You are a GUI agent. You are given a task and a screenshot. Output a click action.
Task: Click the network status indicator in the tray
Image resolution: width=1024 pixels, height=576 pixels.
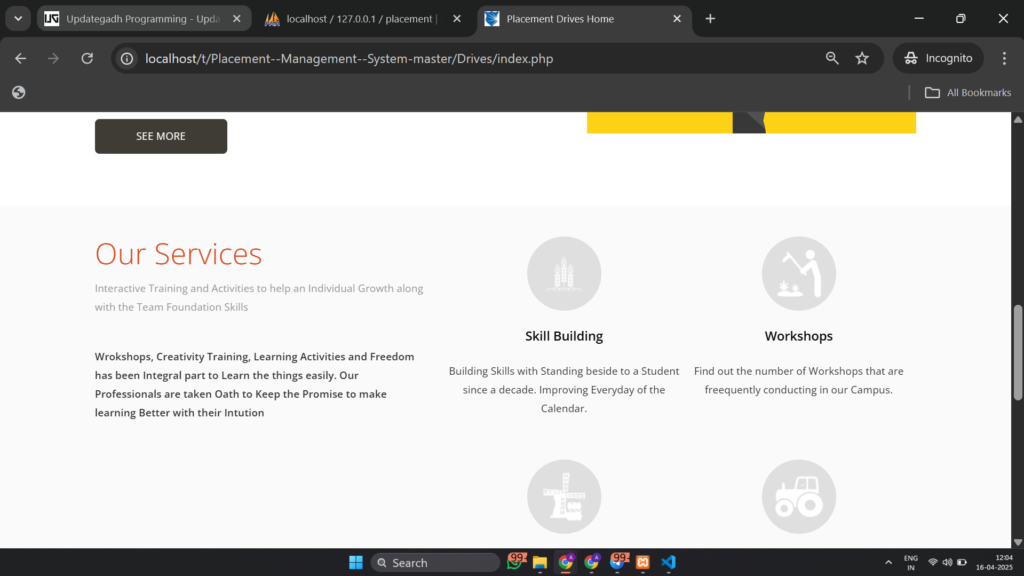(x=933, y=562)
